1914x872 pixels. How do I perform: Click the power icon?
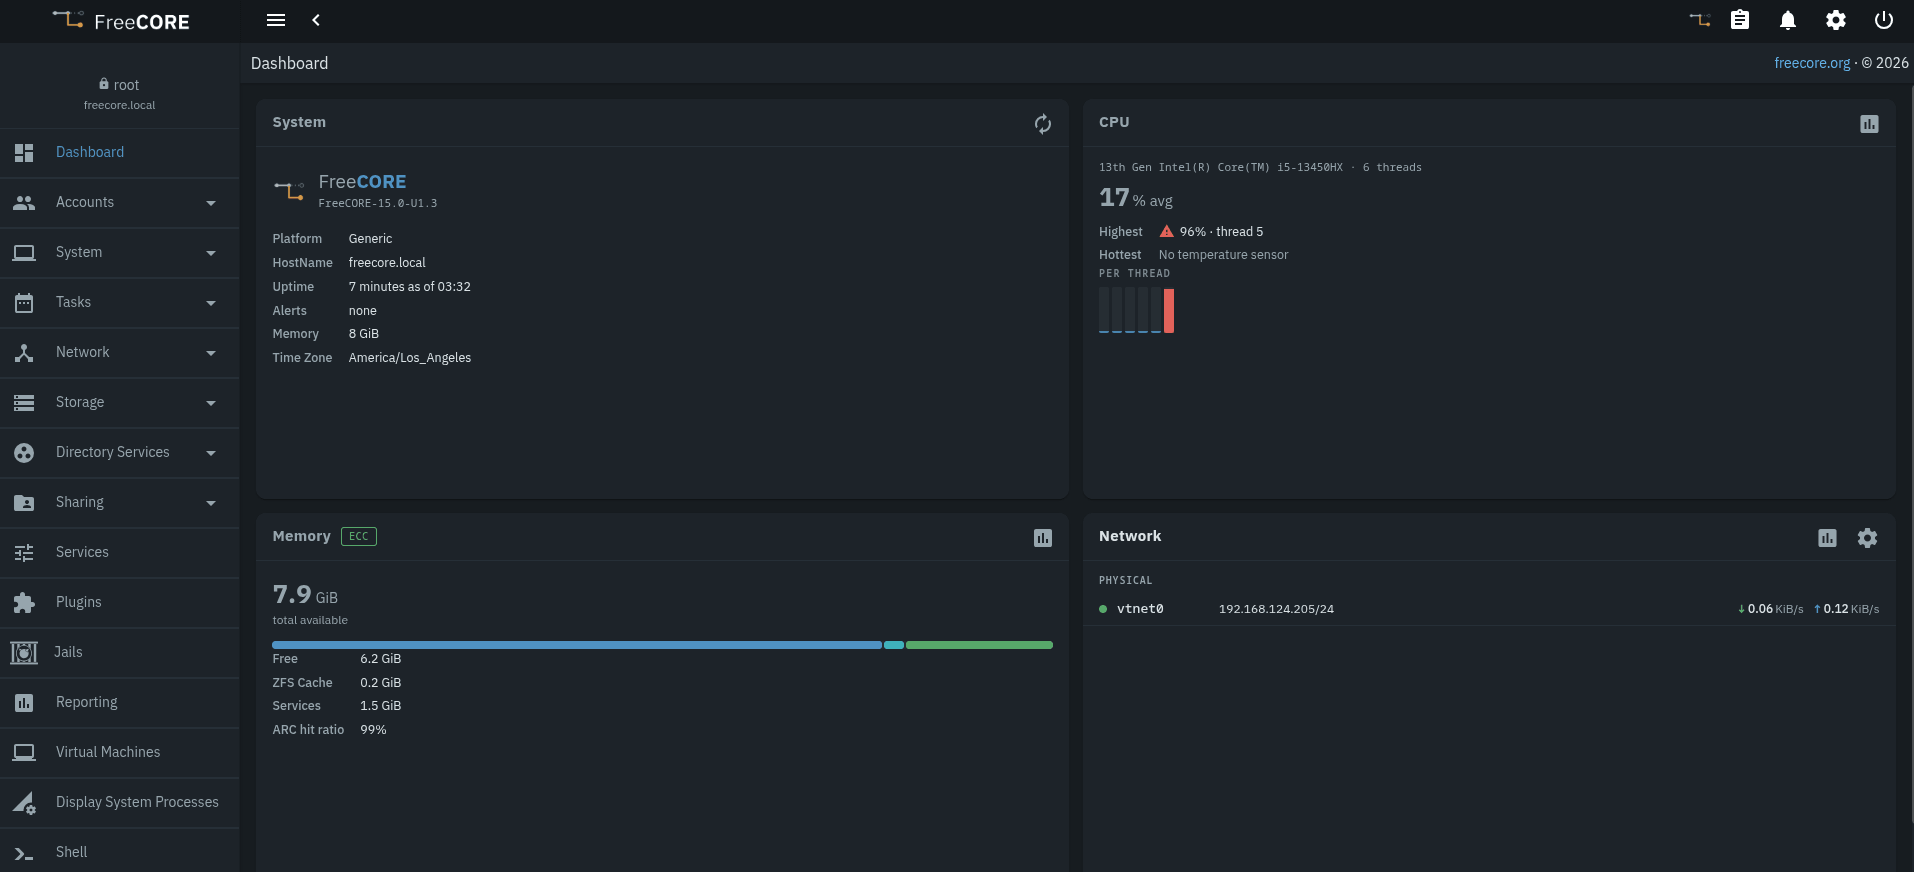click(1884, 20)
